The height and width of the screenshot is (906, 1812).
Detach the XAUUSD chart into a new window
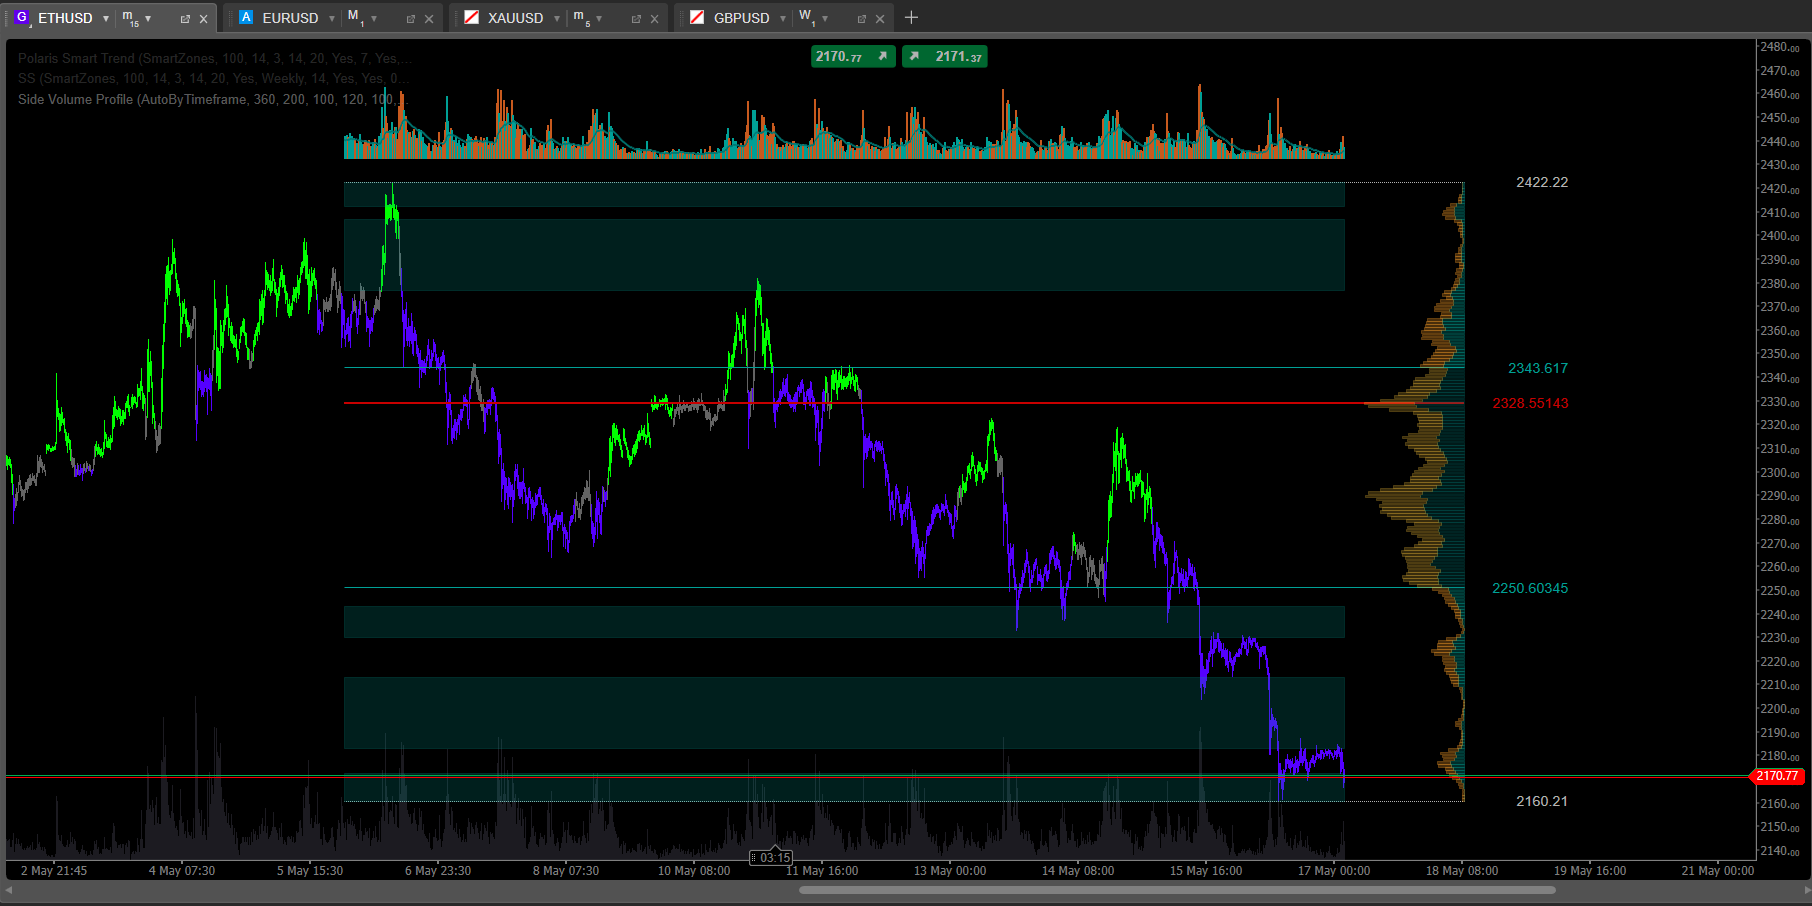click(x=636, y=19)
